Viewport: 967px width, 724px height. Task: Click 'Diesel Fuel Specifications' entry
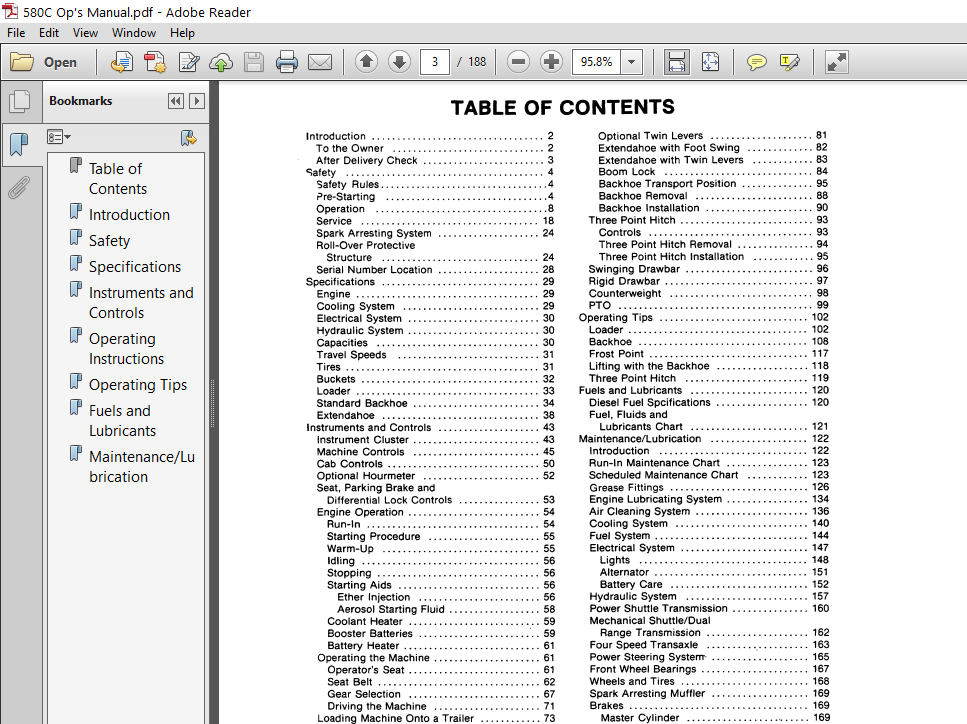pyautogui.click(x=709, y=402)
